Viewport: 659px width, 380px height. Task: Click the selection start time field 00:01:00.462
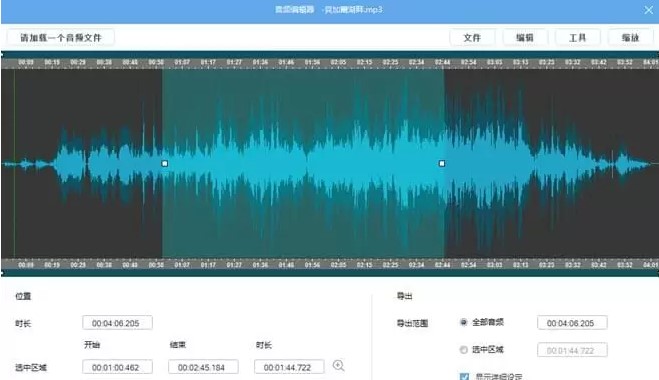(x=117, y=367)
